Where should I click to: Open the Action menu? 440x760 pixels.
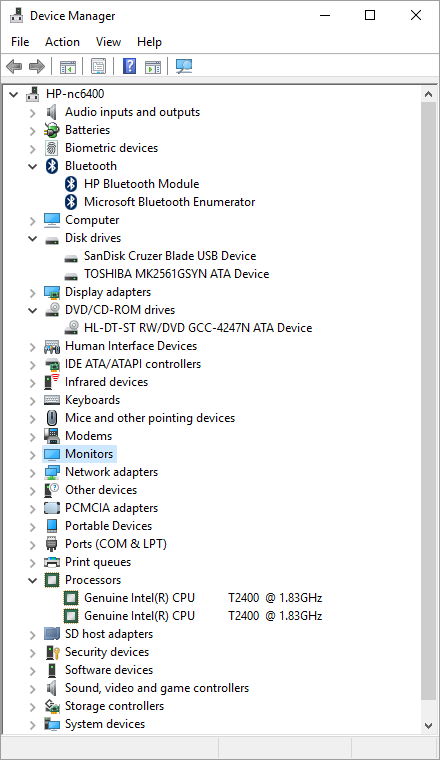point(62,42)
